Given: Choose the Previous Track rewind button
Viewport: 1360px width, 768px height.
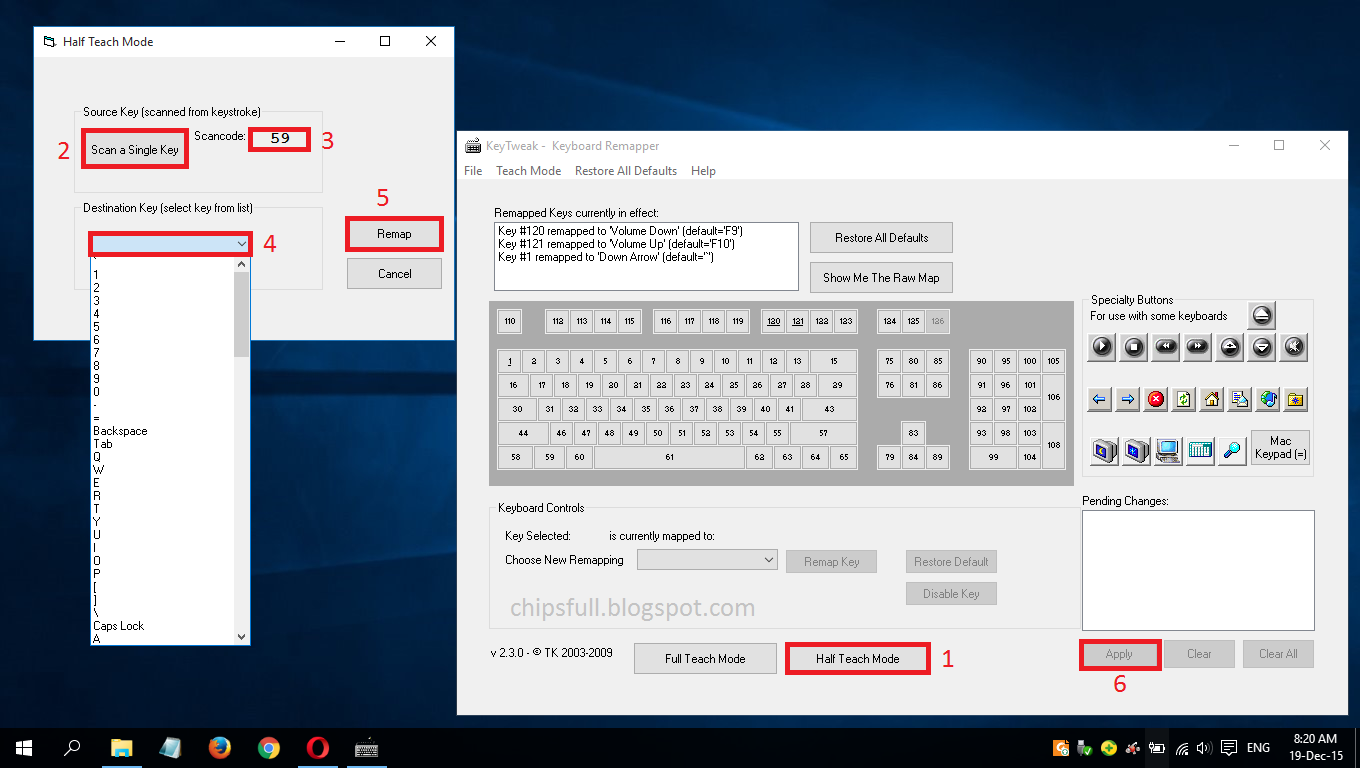Looking at the screenshot, I should [x=1166, y=347].
